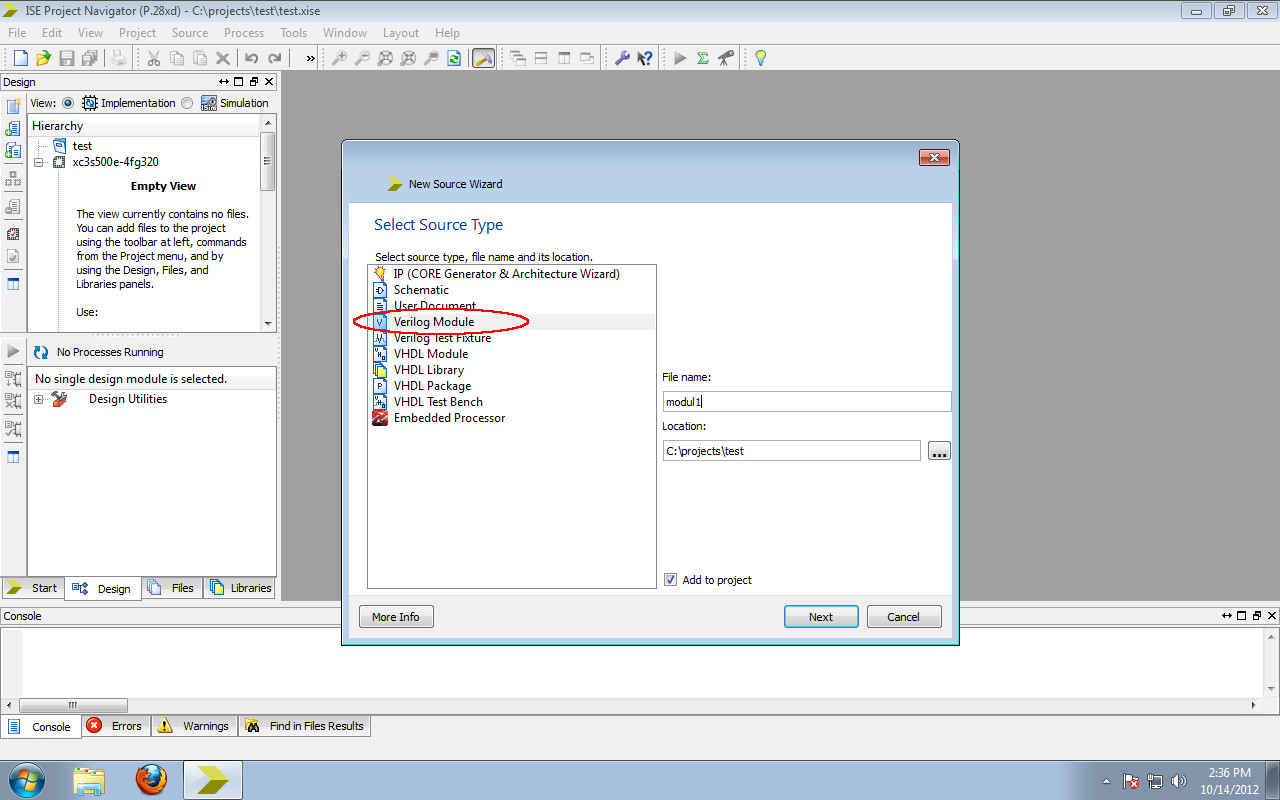Open the Location browse dialog

(x=938, y=450)
